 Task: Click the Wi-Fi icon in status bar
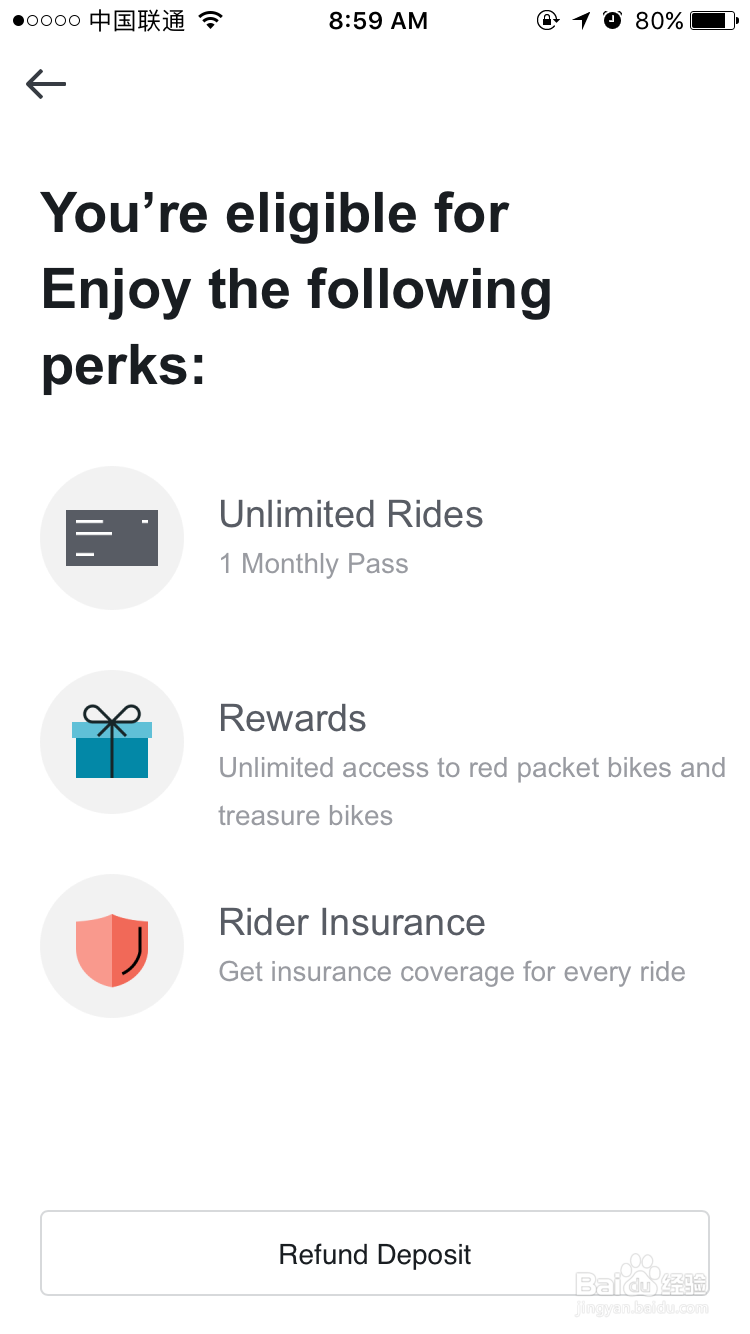tap(211, 20)
